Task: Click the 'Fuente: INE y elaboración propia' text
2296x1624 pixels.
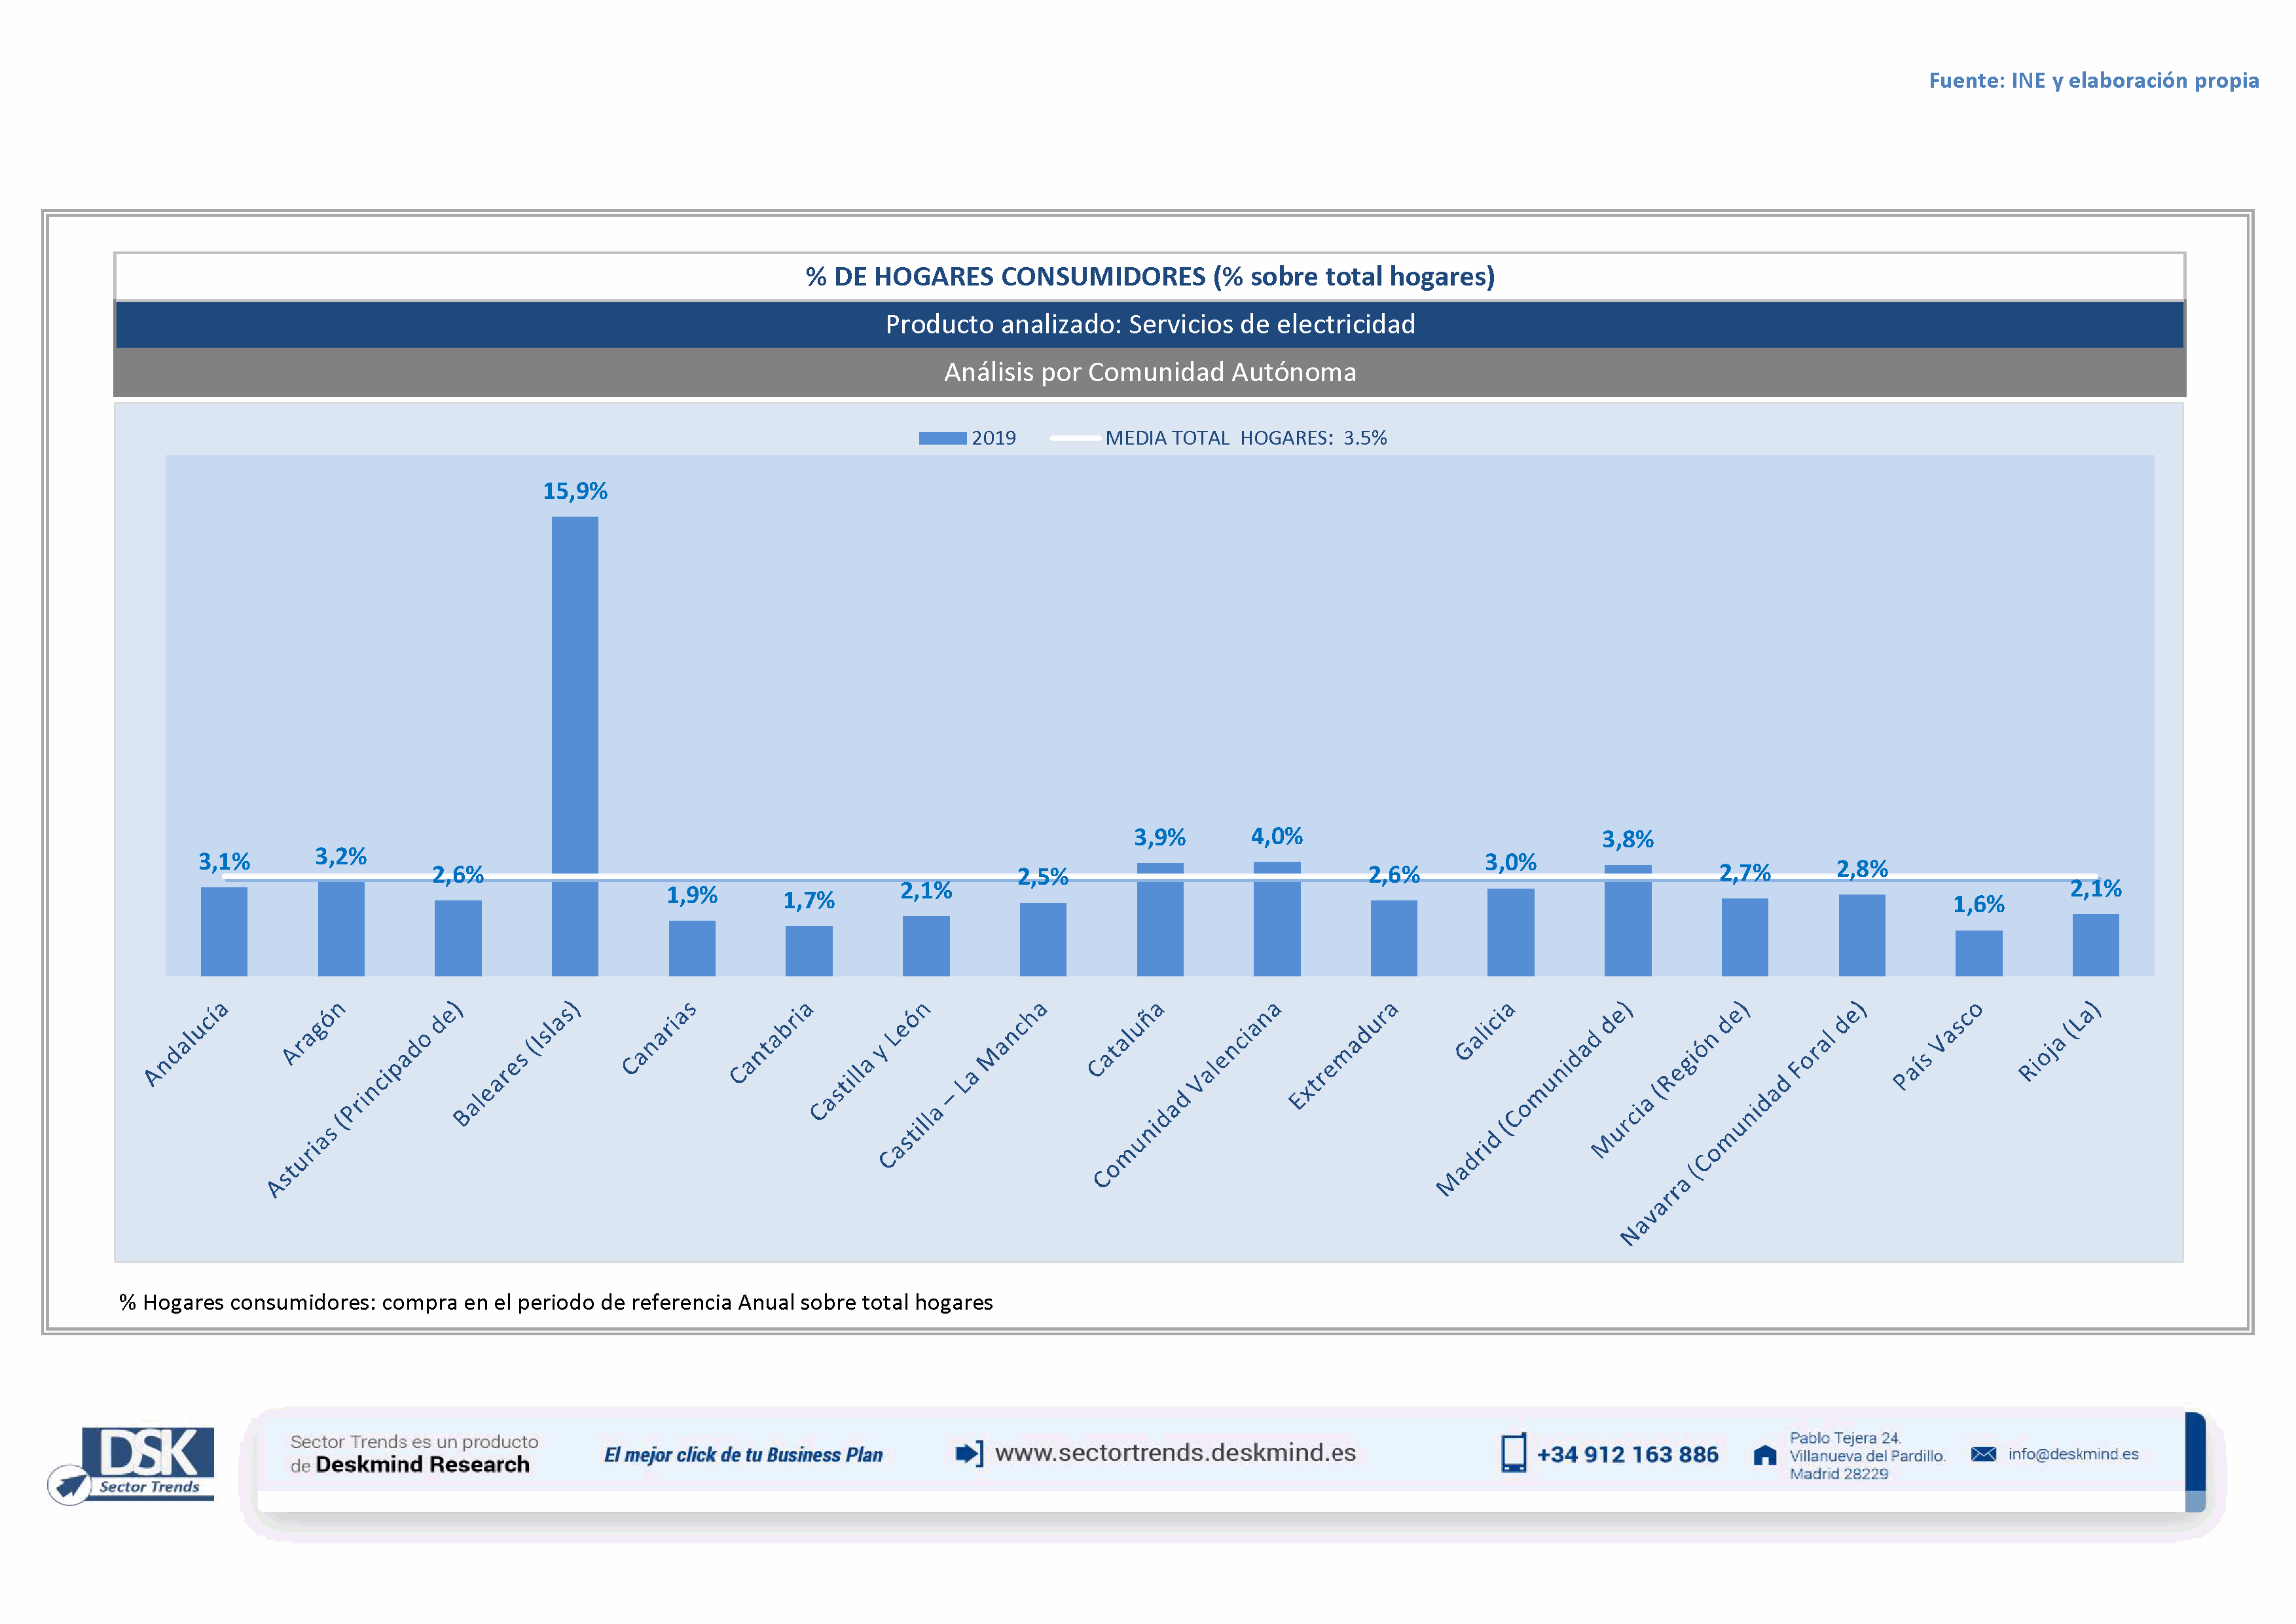Action: click(x=2093, y=80)
